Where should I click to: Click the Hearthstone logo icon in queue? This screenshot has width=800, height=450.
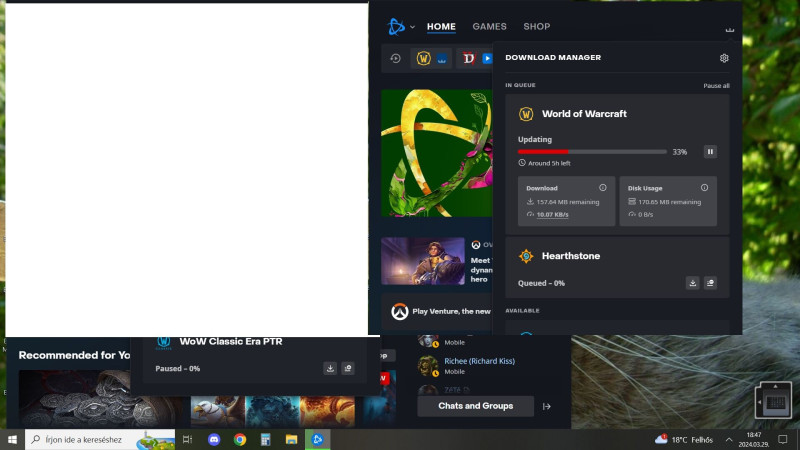point(526,256)
